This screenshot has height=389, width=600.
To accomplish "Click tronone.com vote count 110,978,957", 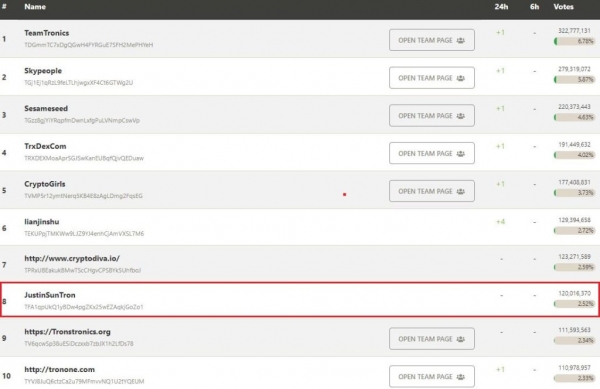I will click(574, 368).
